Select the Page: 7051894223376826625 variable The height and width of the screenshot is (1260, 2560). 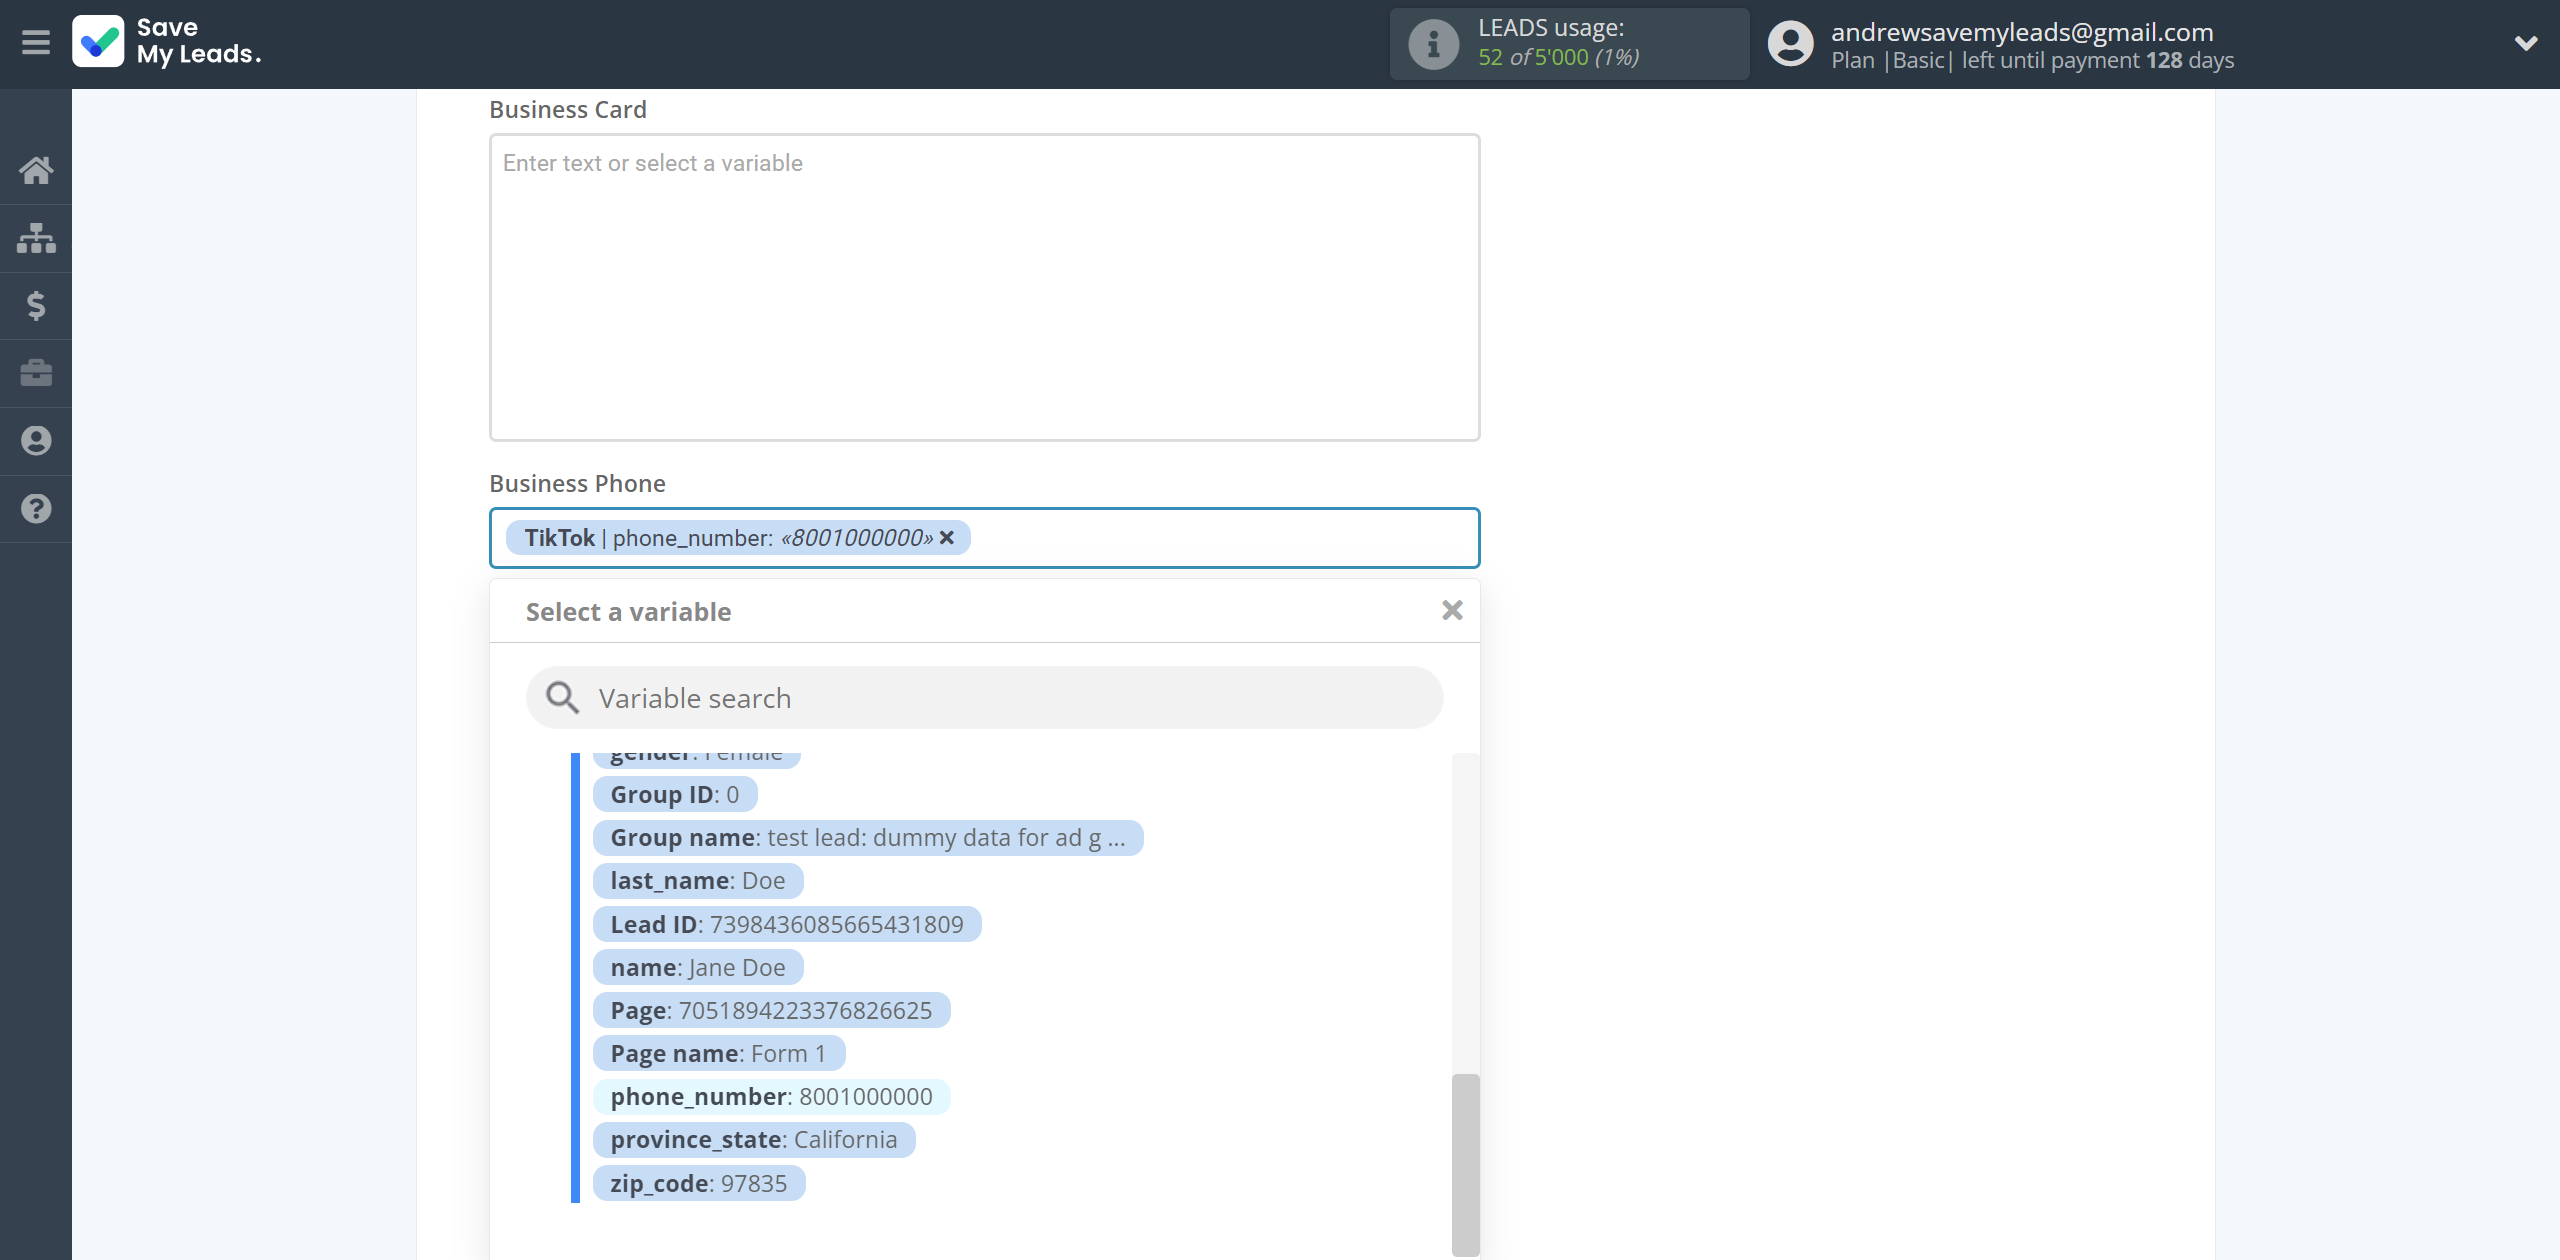pos(771,1011)
